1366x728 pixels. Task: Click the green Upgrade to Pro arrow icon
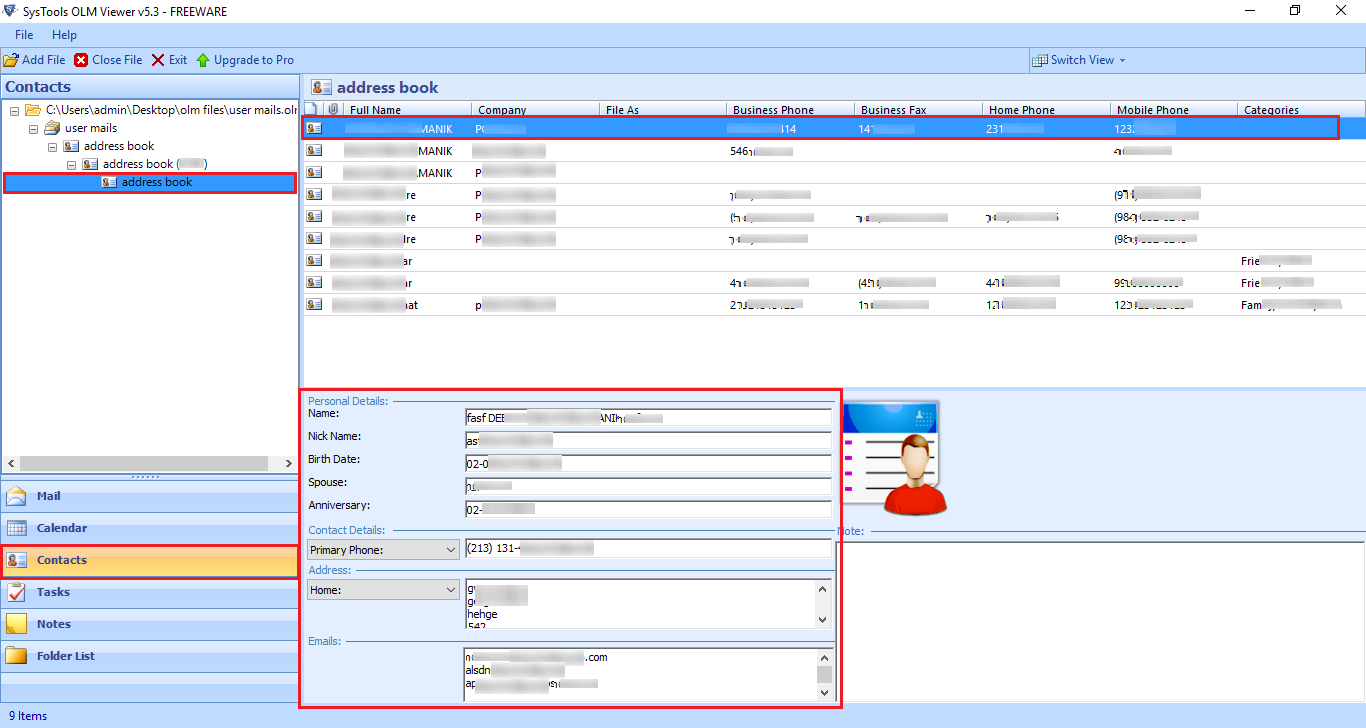click(x=203, y=60)
